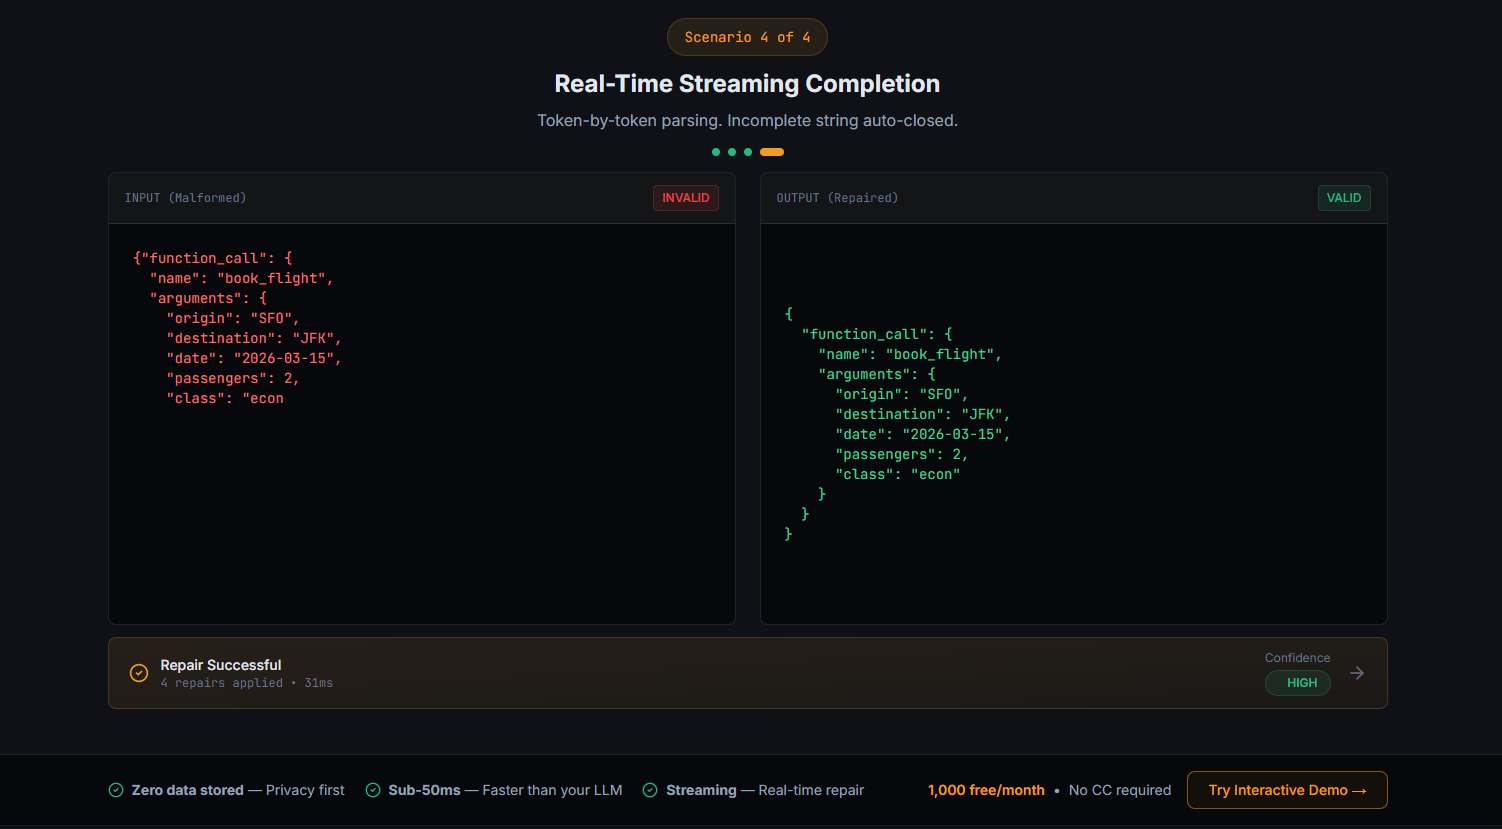Click the Repair Successful checkmark icon
The height and width of the screenshot is (829, 1502).
click(139, 673)
